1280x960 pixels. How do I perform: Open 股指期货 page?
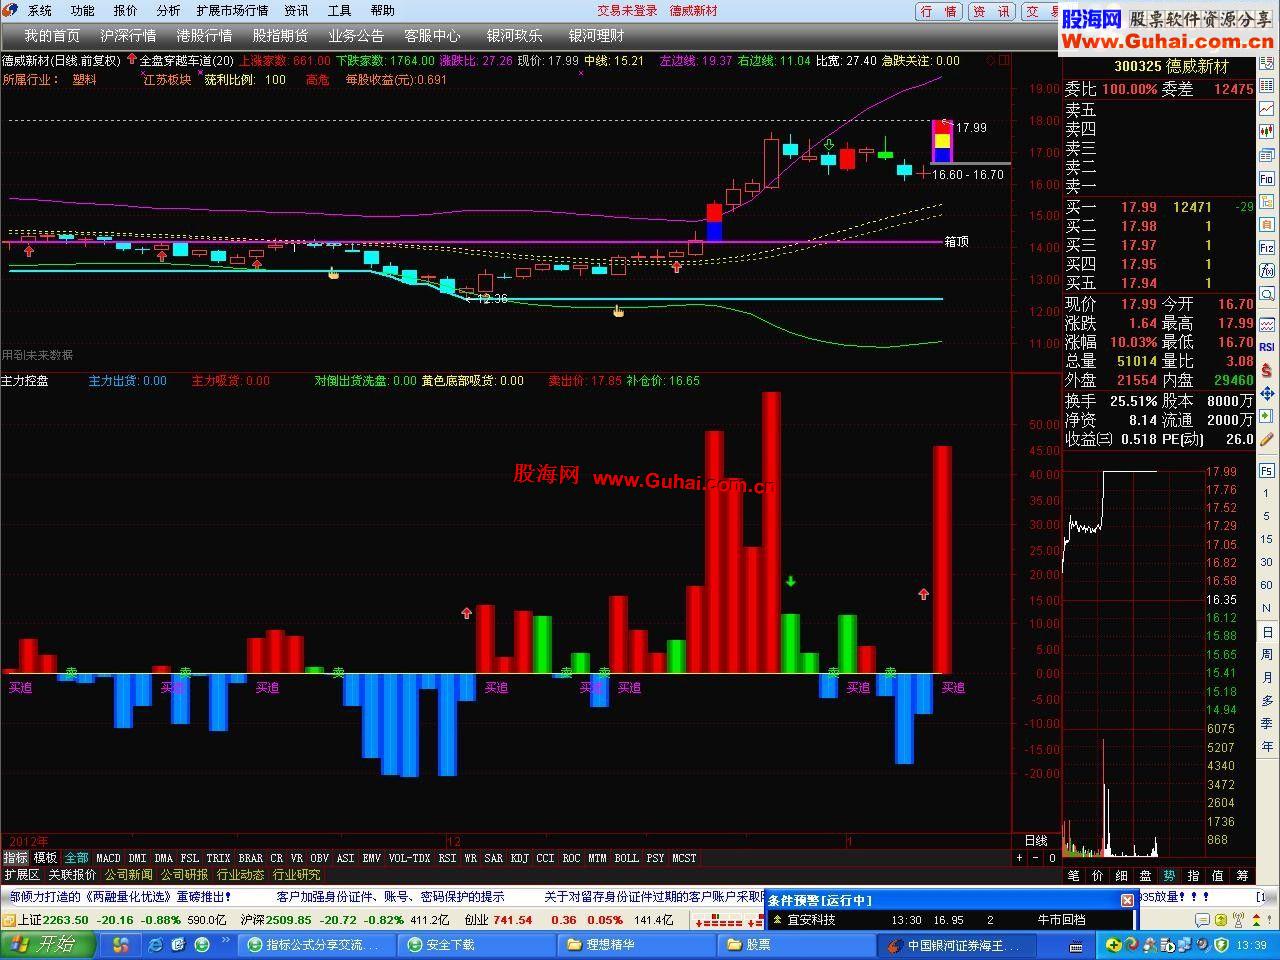[x=280, y=35]
